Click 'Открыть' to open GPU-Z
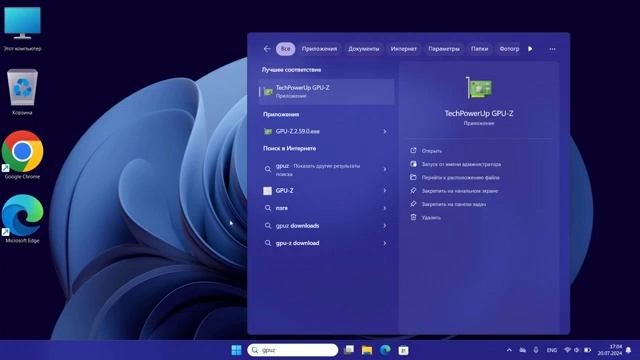Viewport: 640px width, 360px height. [427, 151]
